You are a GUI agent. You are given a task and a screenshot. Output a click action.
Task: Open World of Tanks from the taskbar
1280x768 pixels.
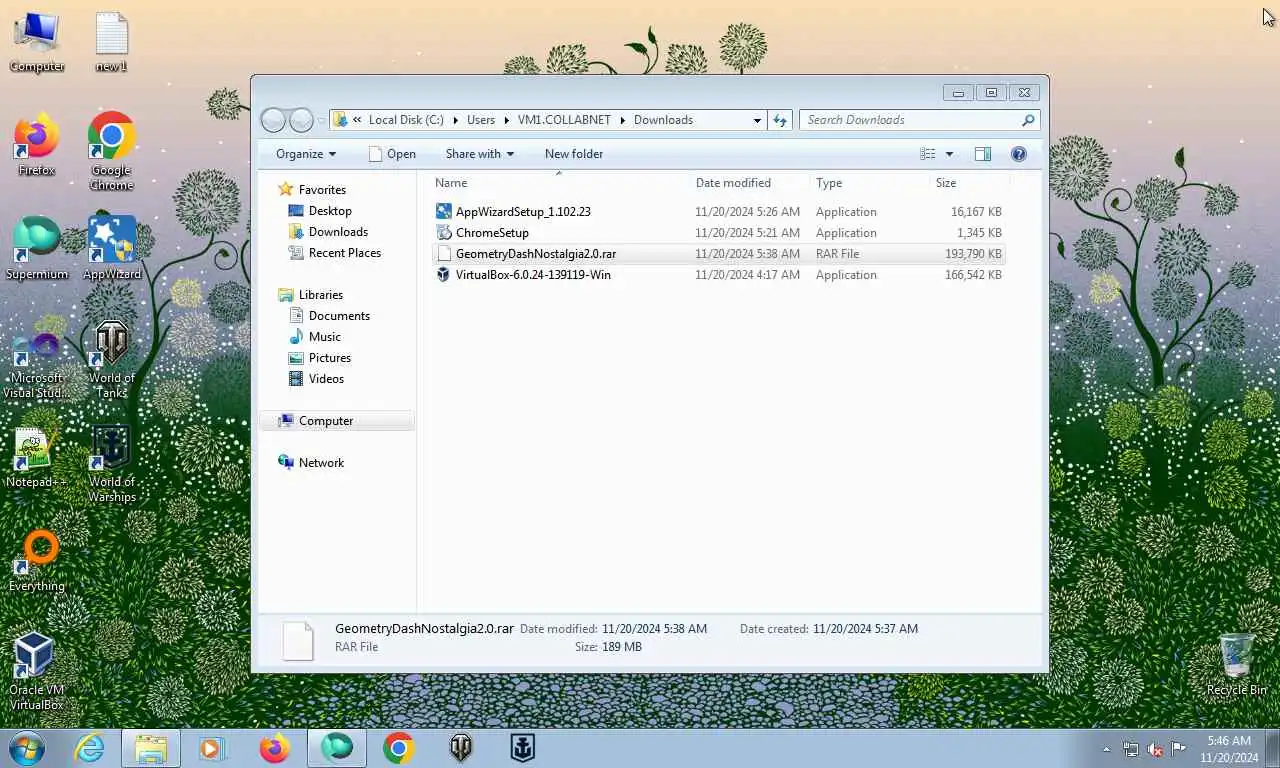click(461, 748)
